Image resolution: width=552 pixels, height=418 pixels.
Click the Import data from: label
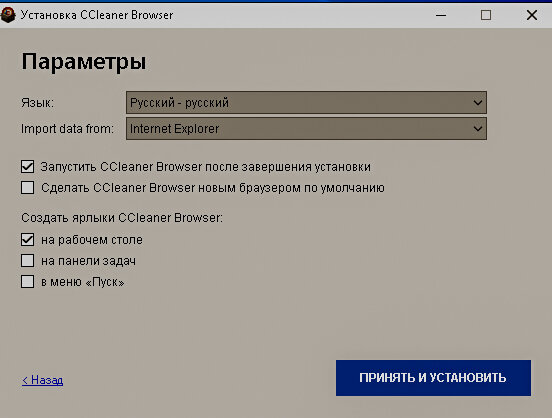(x=68, y=129)
